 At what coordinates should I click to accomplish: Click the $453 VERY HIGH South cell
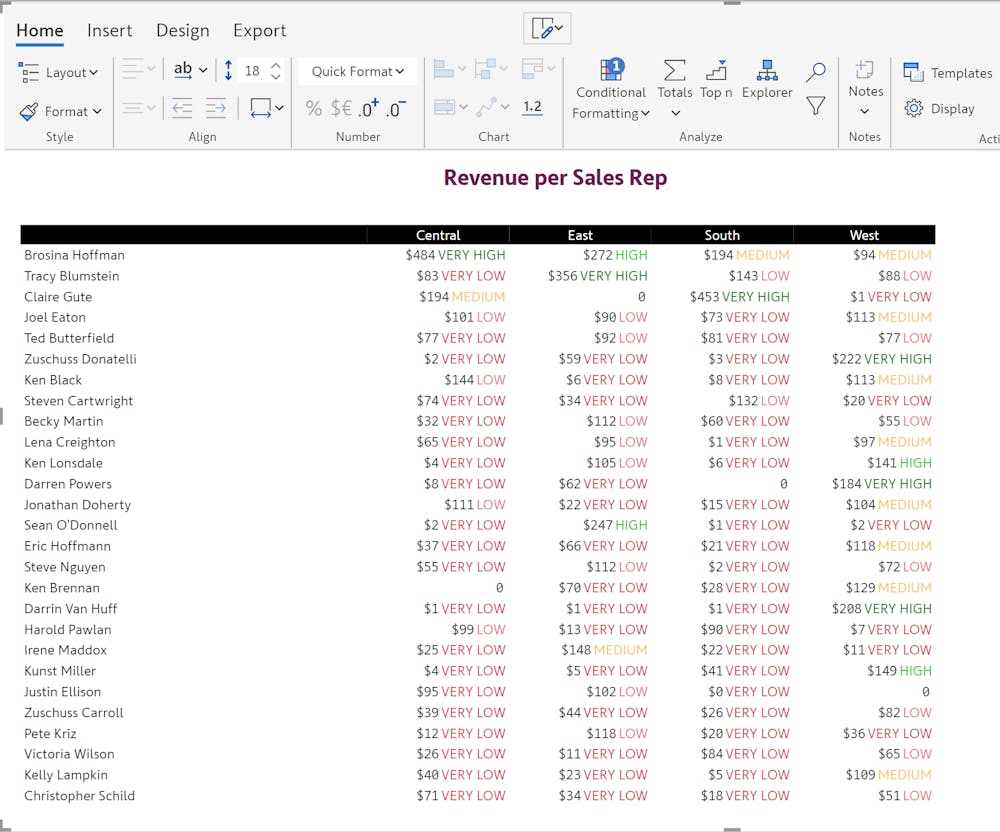pyautogui.click(x=739, y=297)
